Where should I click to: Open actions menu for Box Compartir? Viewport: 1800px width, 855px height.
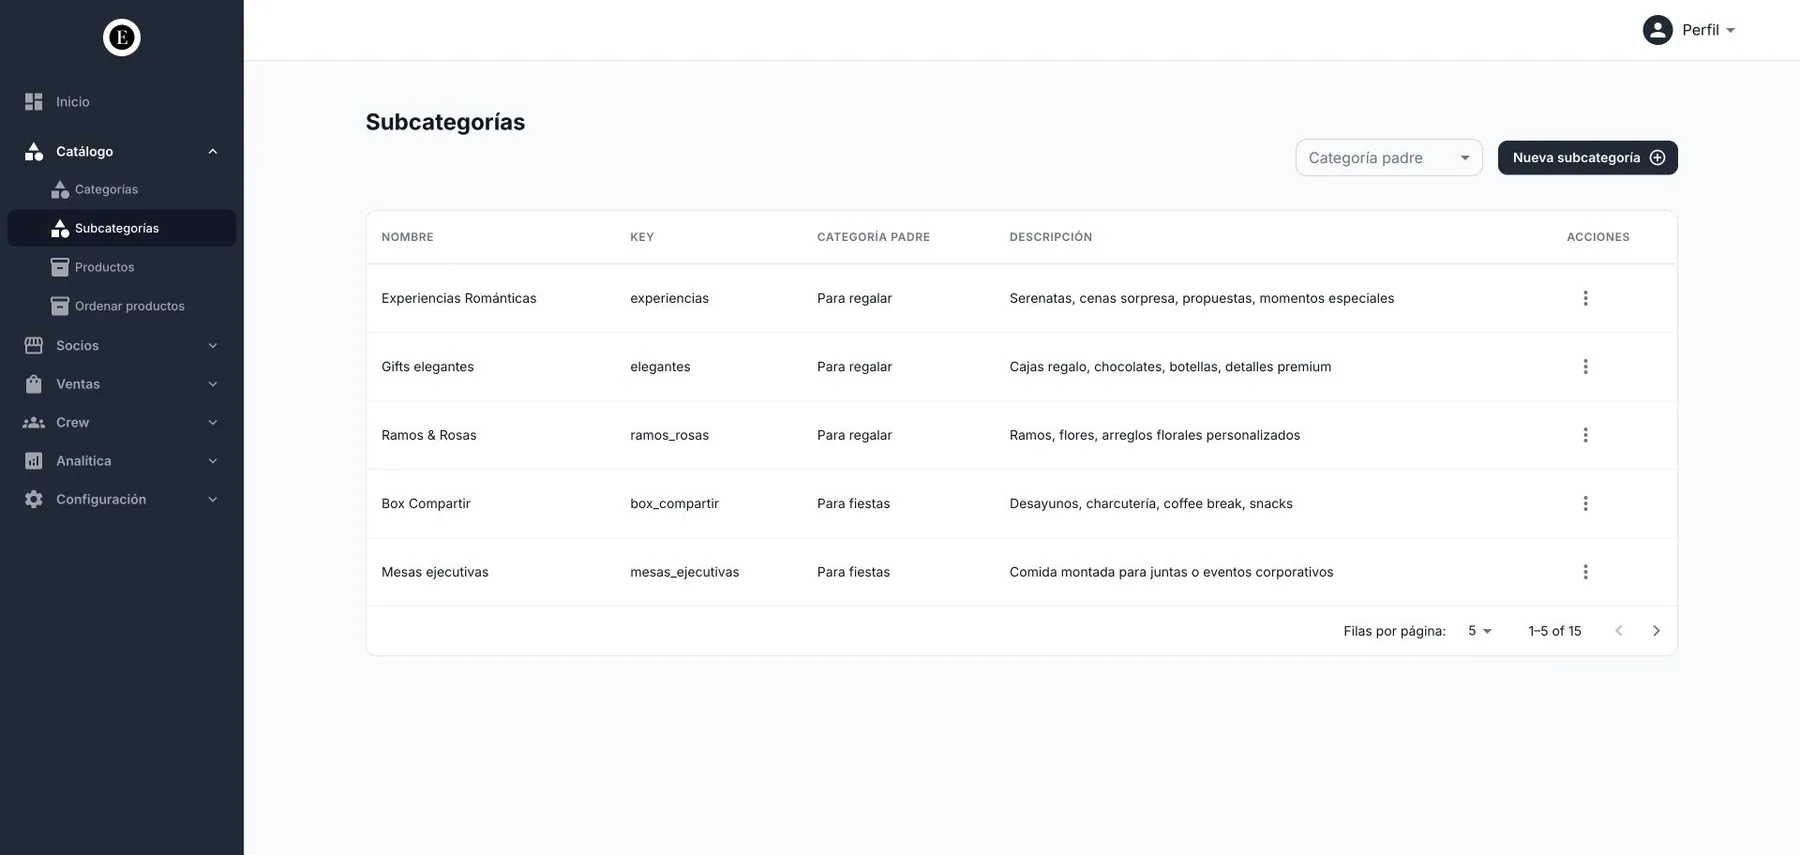1585,504
